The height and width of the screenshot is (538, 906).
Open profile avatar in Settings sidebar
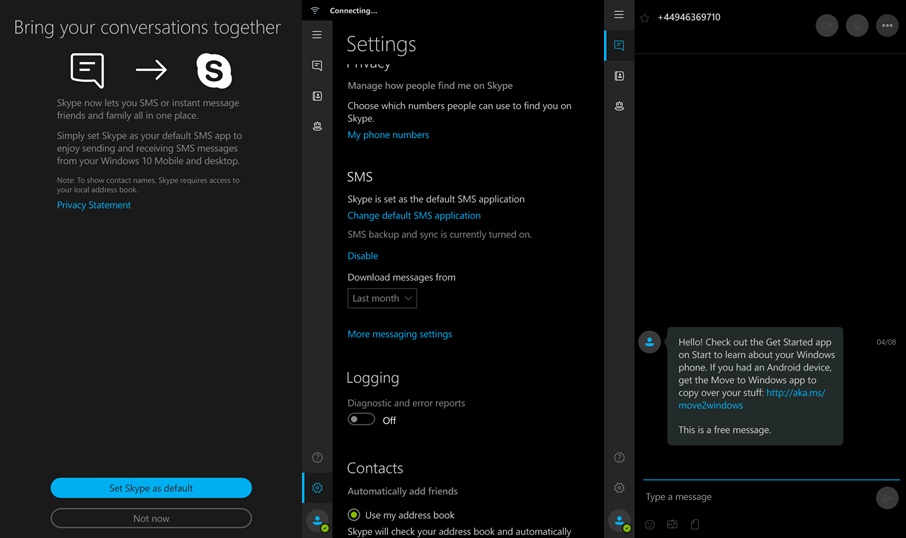(317, 521)
